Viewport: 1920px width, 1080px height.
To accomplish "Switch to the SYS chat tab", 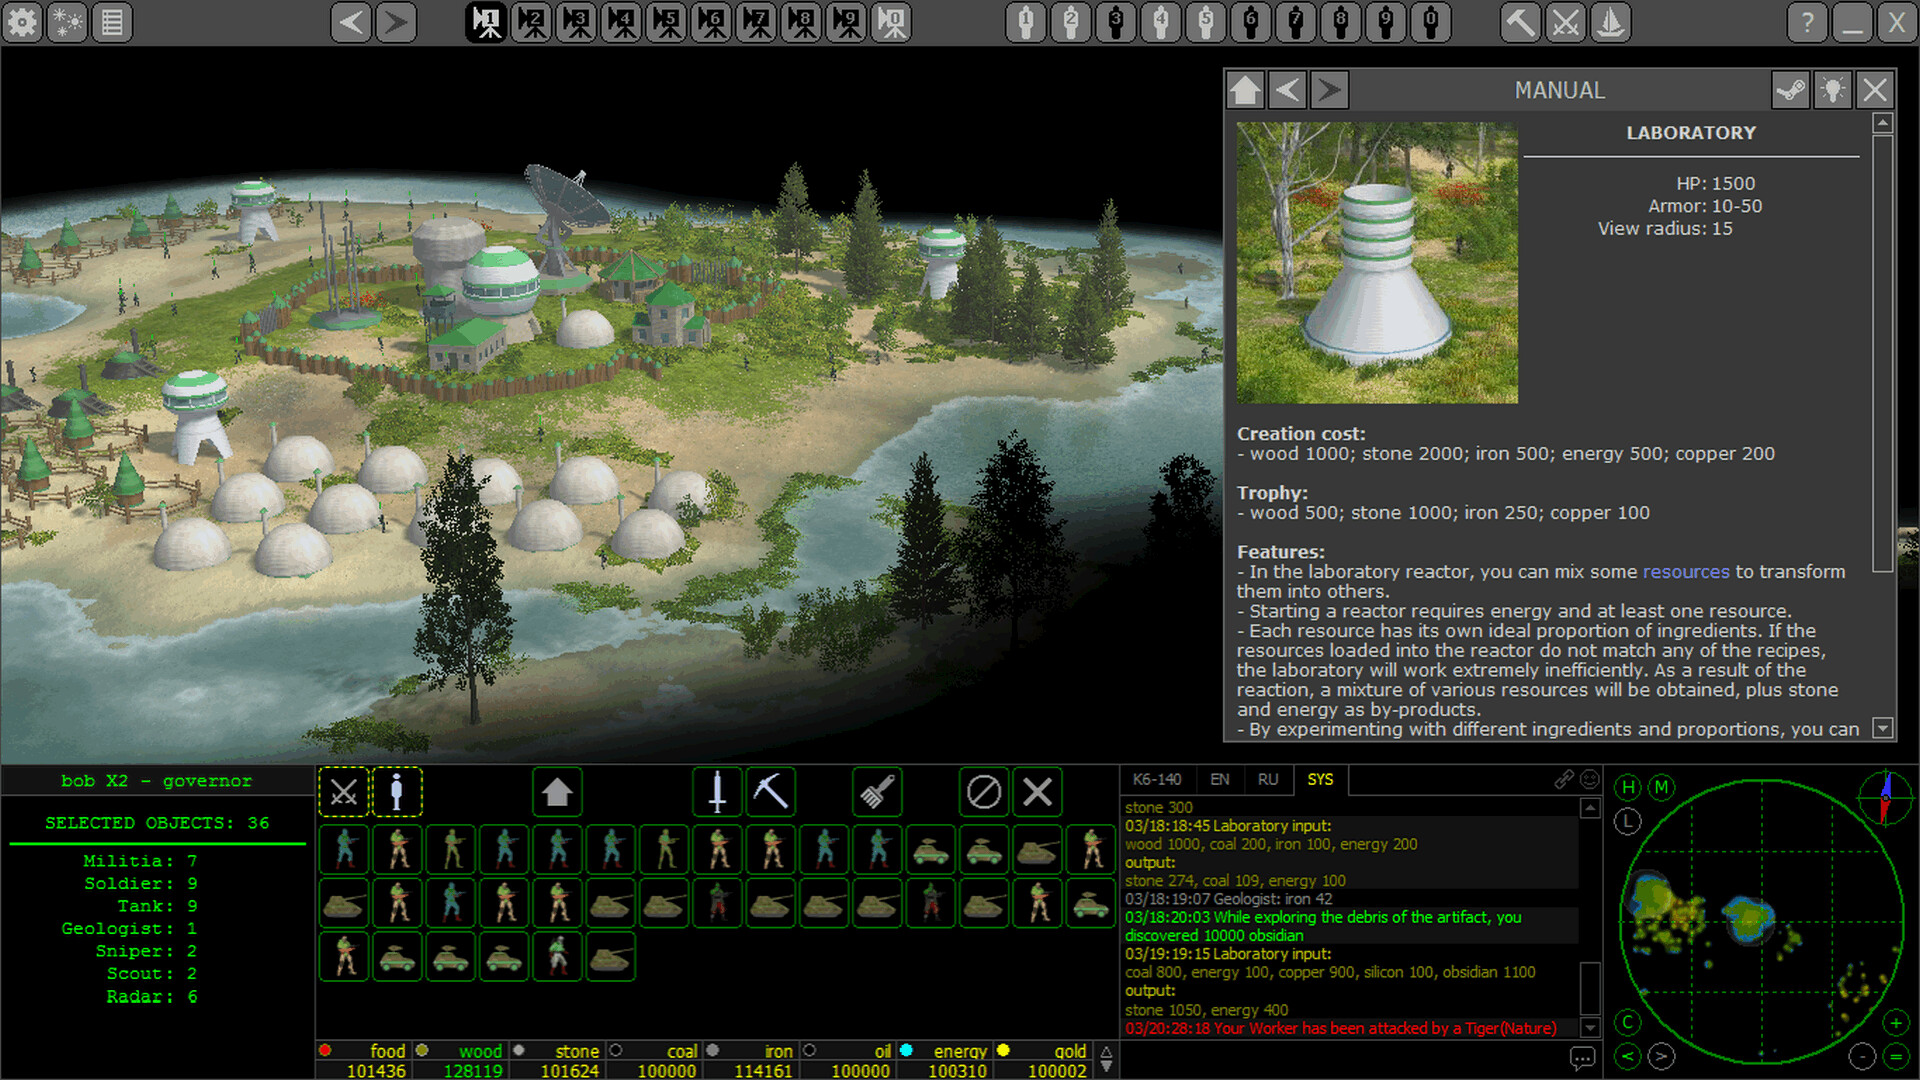I will (x=1319, y=780).
